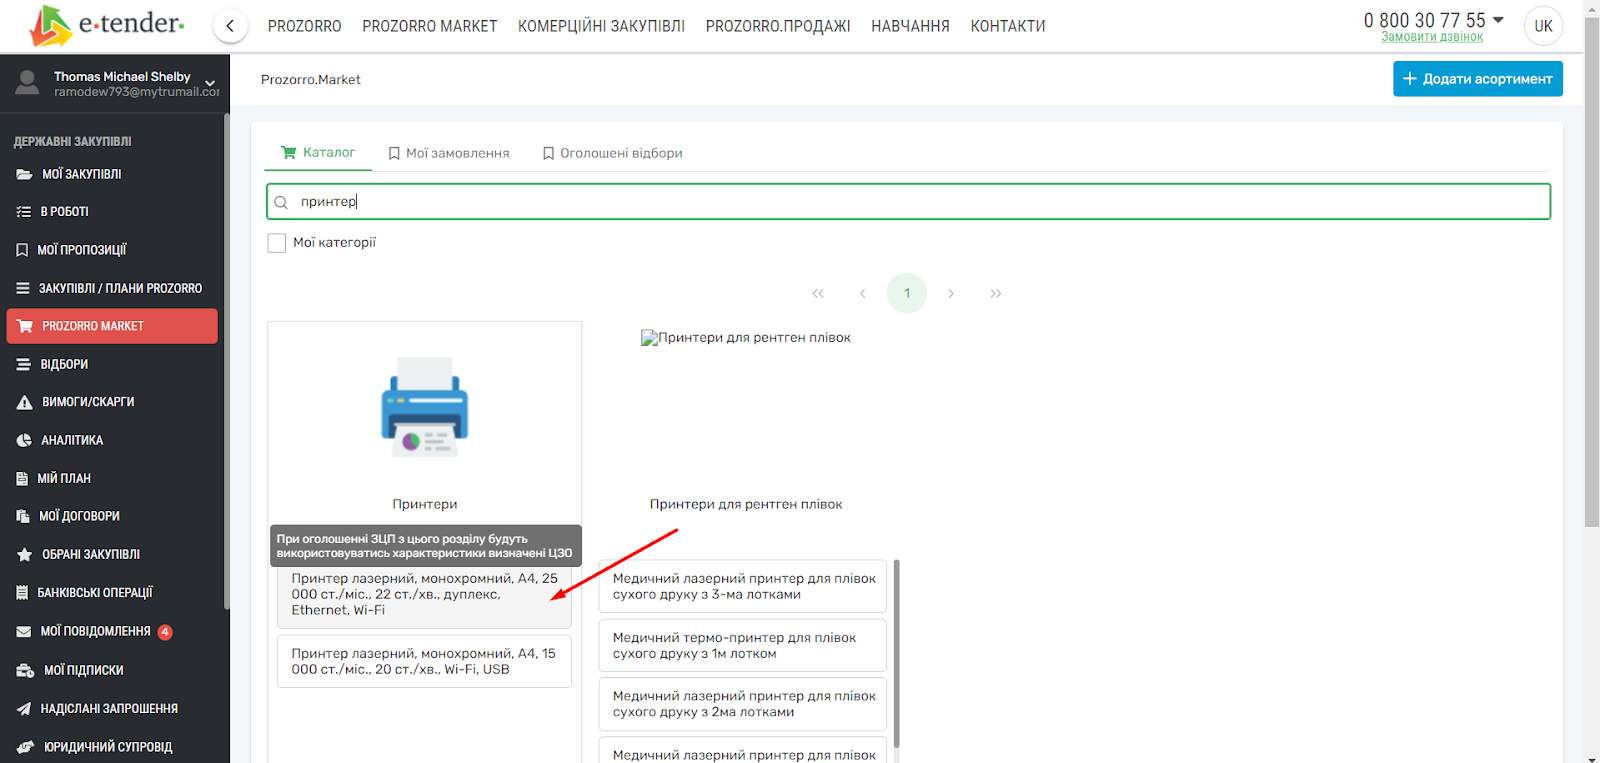Open НАВЧАННЯ in top menu

point(910,26)
